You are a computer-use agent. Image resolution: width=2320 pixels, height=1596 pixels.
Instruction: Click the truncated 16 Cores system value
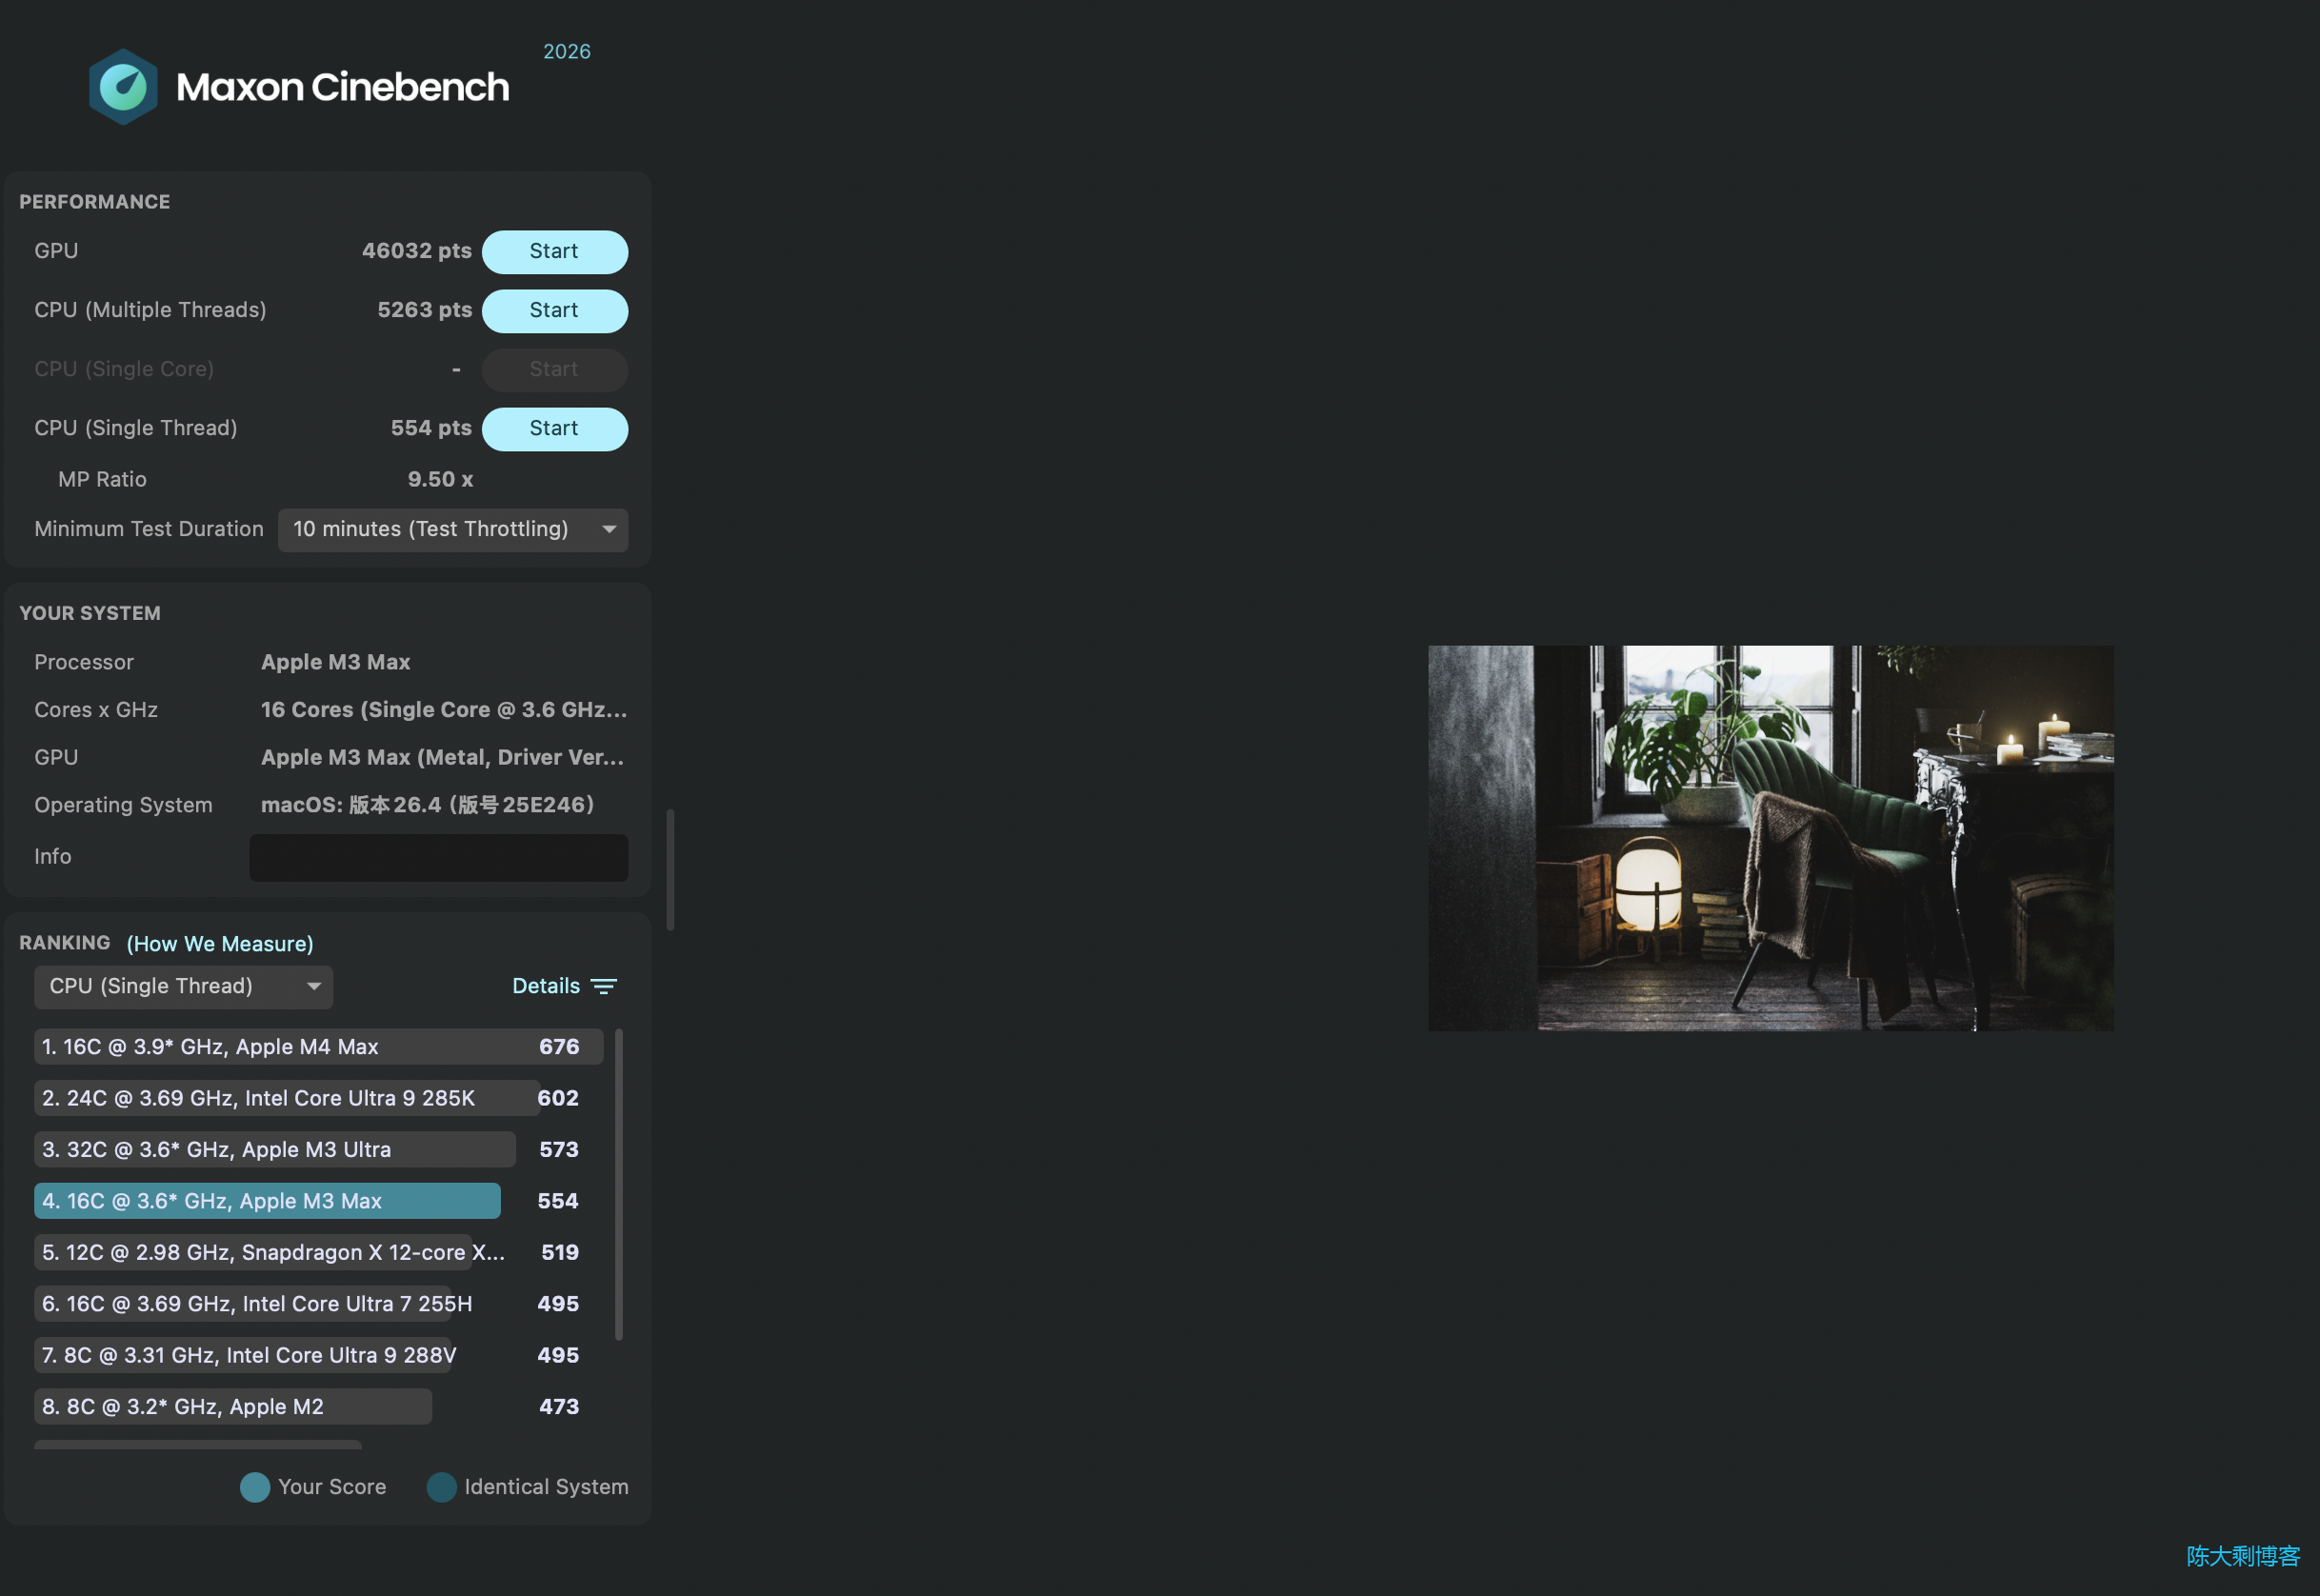pyautogui.click(x=444, y=710)
